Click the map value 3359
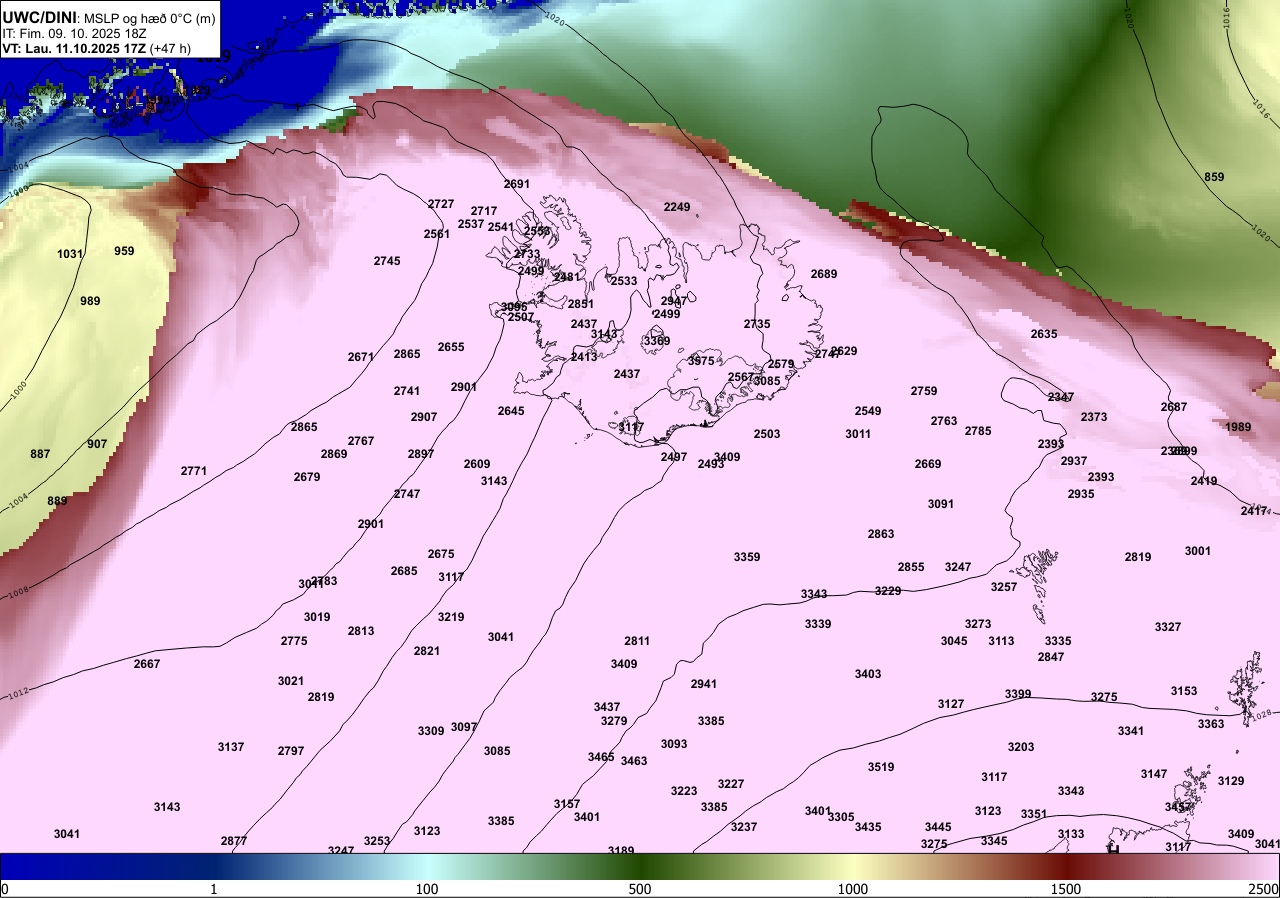This screenshot has height=898, width=1280. (747, 557)
